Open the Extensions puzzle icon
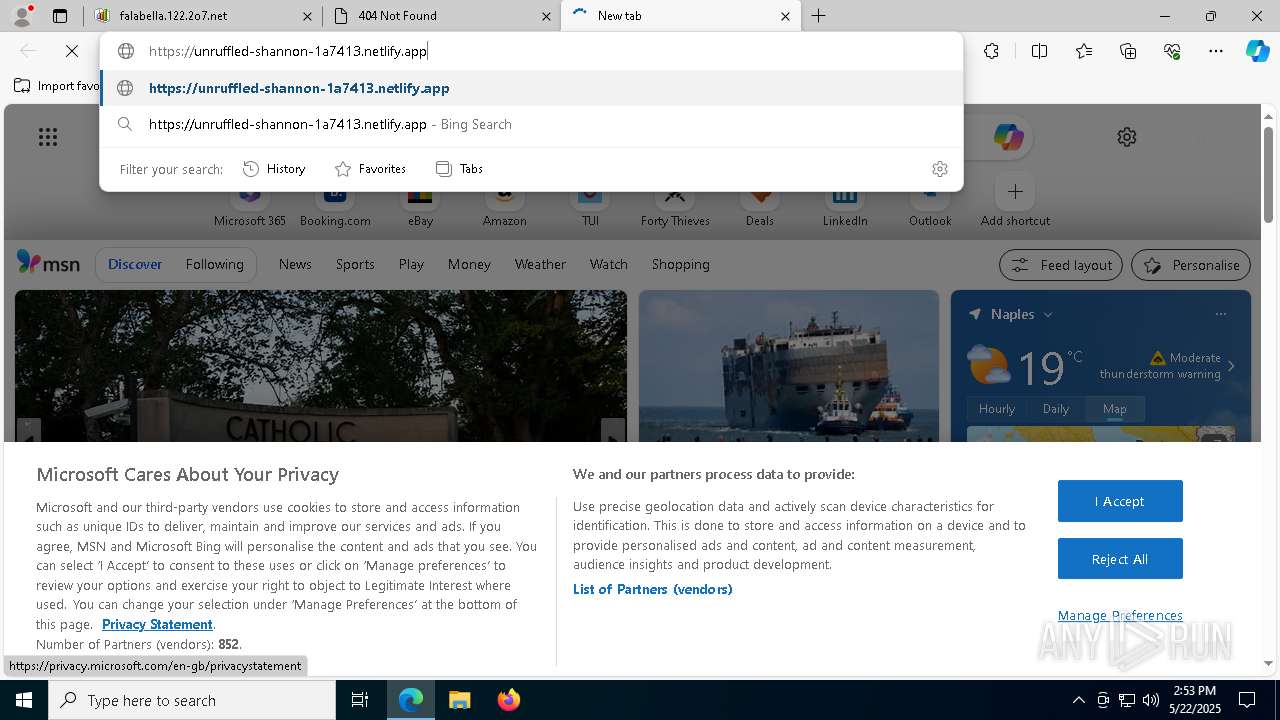Viewport: 1280px width, 720px height. pyautogui.click(x=991, y=51)
